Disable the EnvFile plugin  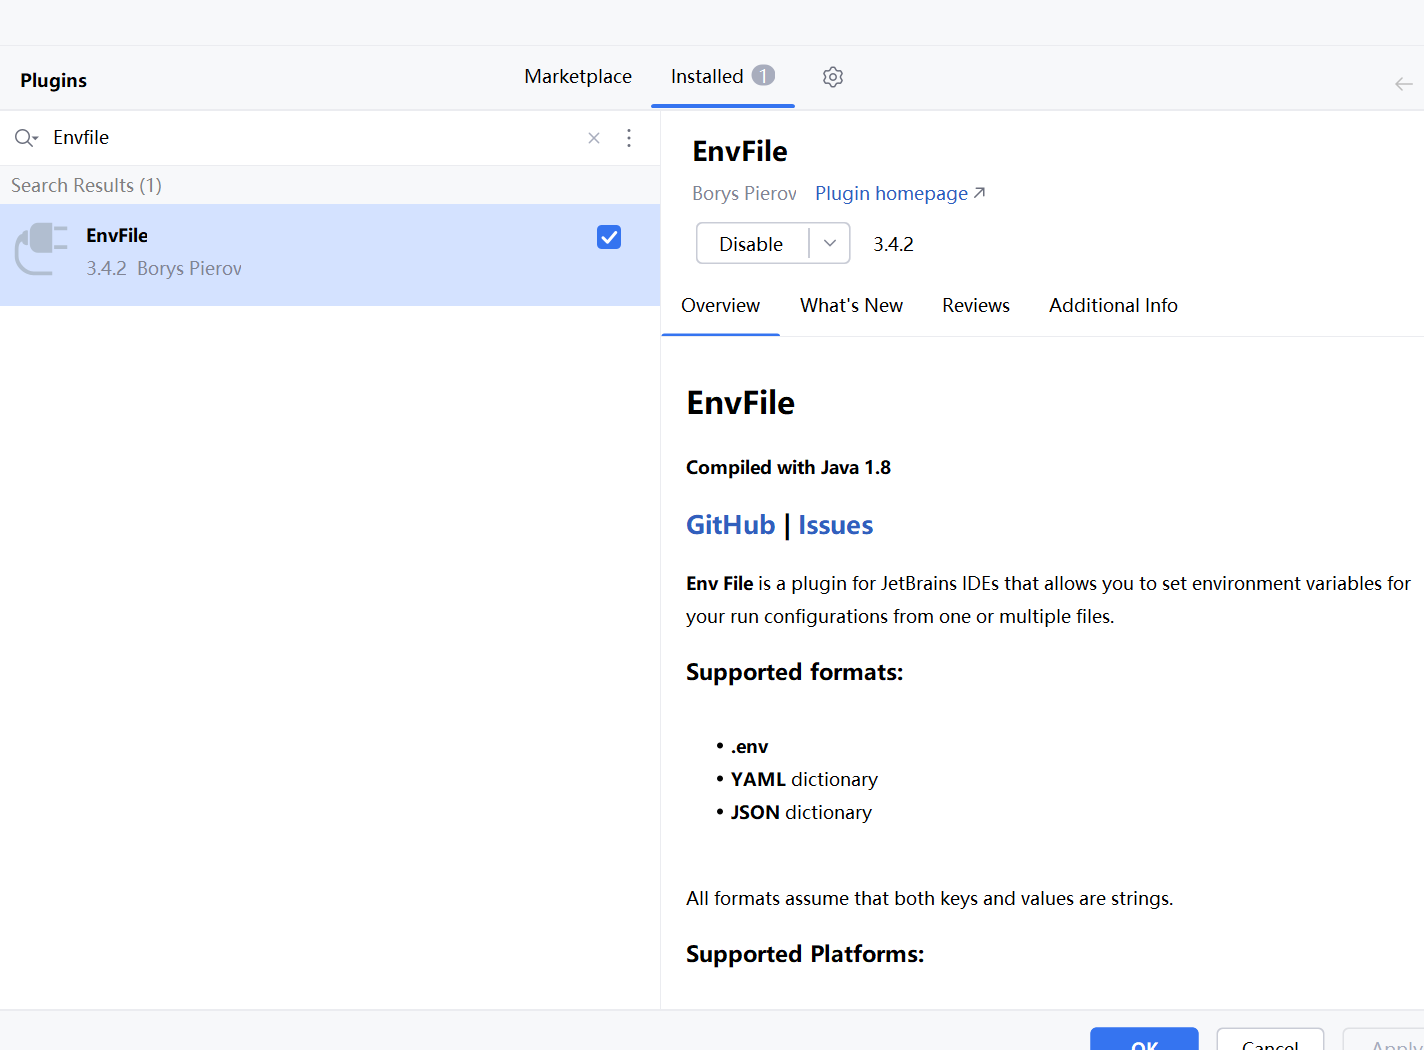[751, 244]
